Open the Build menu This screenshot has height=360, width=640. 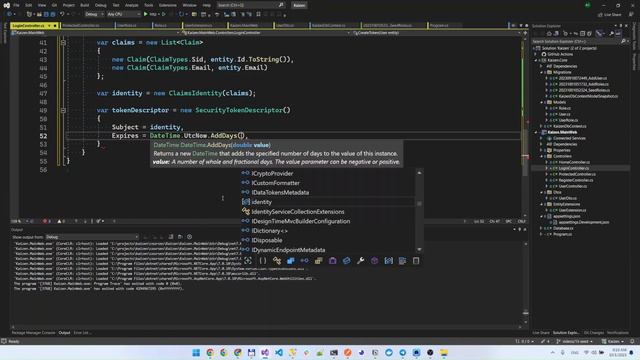click(x=84, y=5)
